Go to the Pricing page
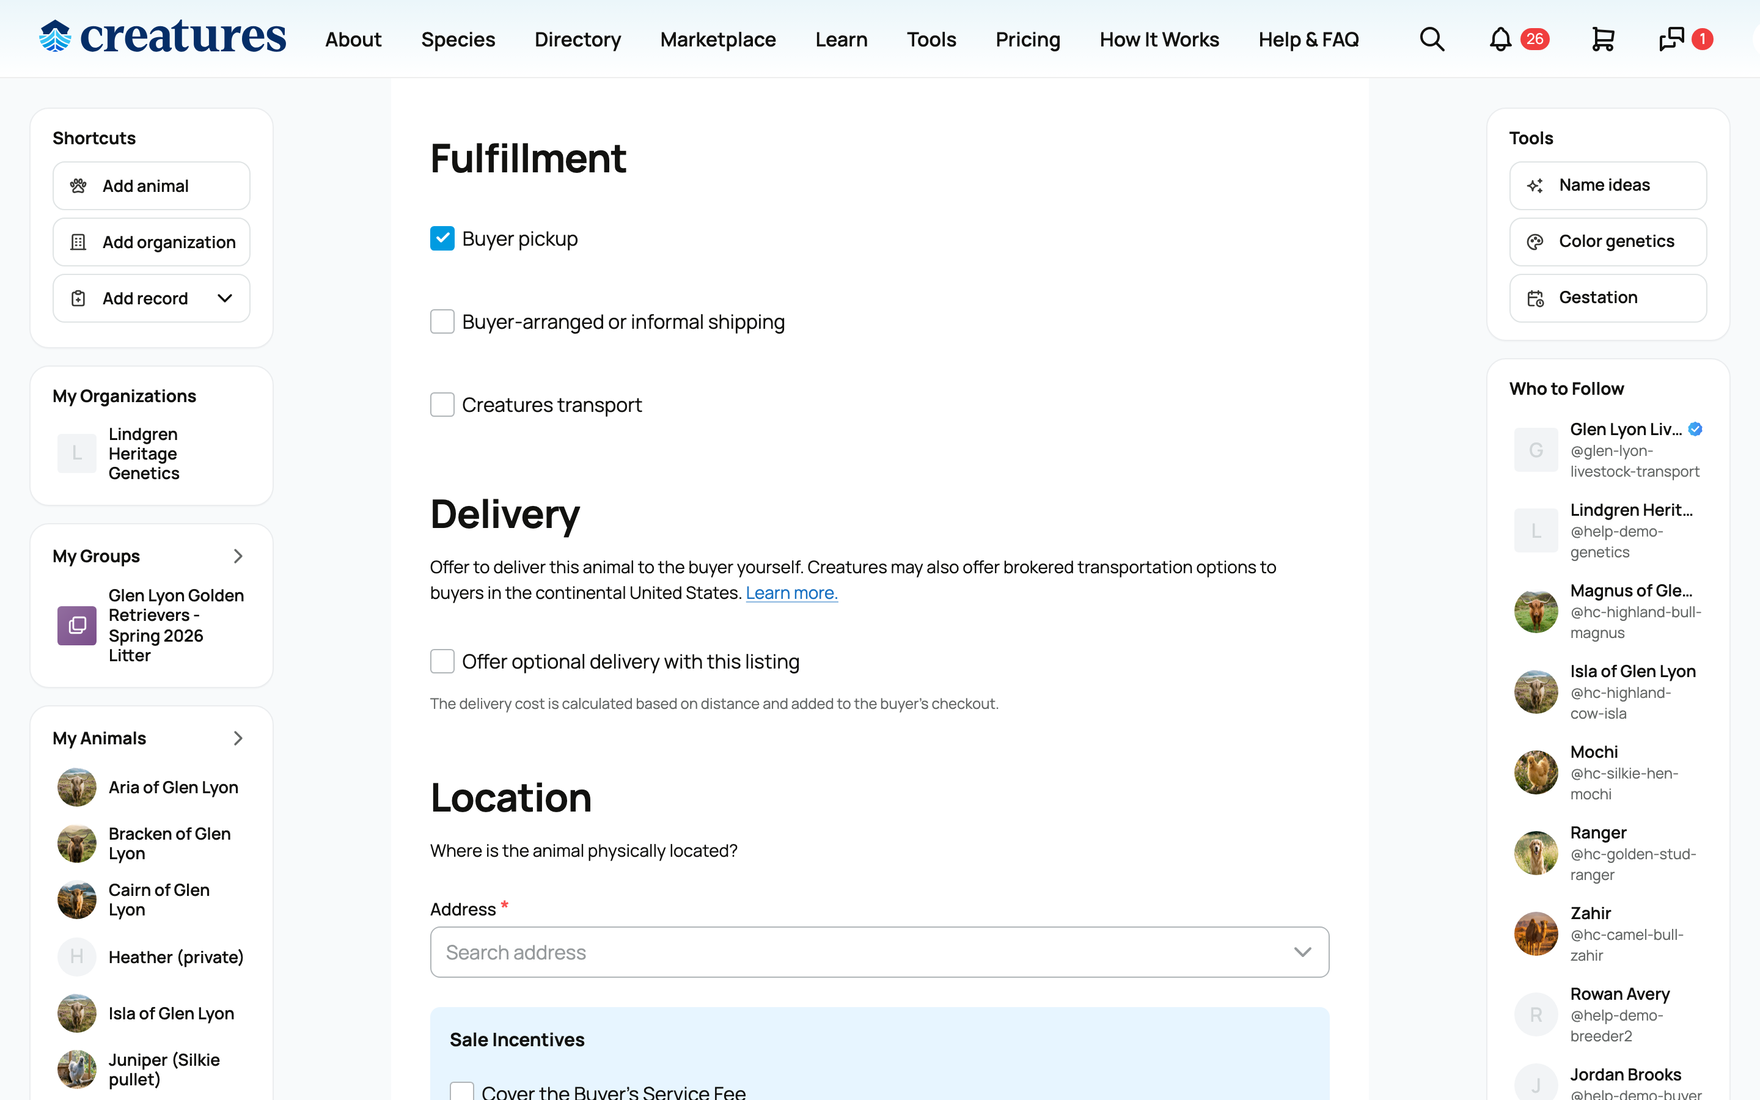The height and width of the screenshot is (1100, 1760). [1028, 39]
